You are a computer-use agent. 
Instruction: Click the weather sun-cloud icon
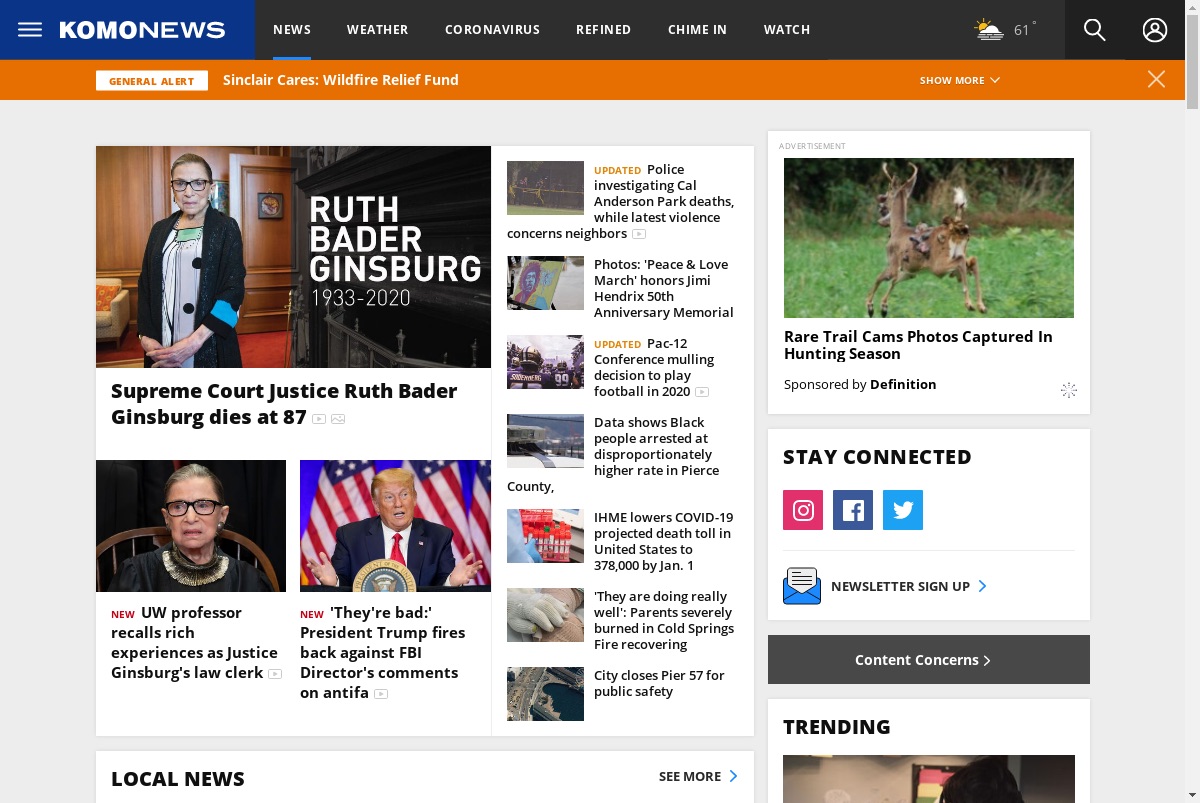tap(989, 29)
